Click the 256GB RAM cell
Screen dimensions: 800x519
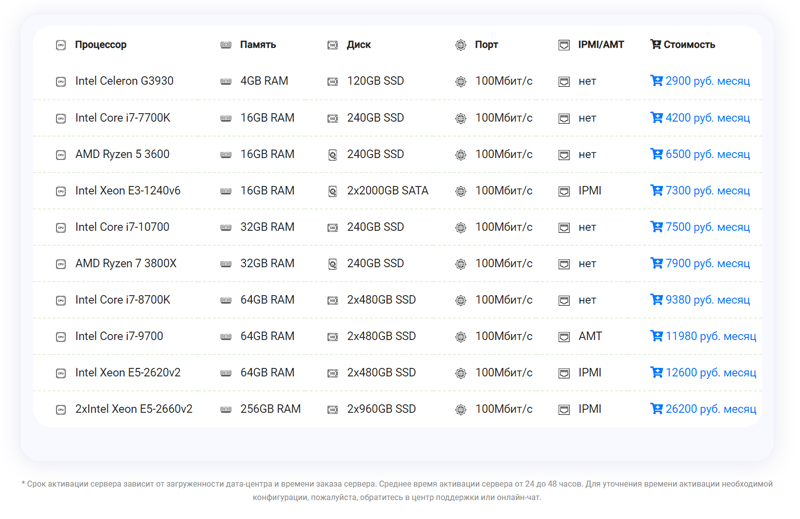point(270,409)
